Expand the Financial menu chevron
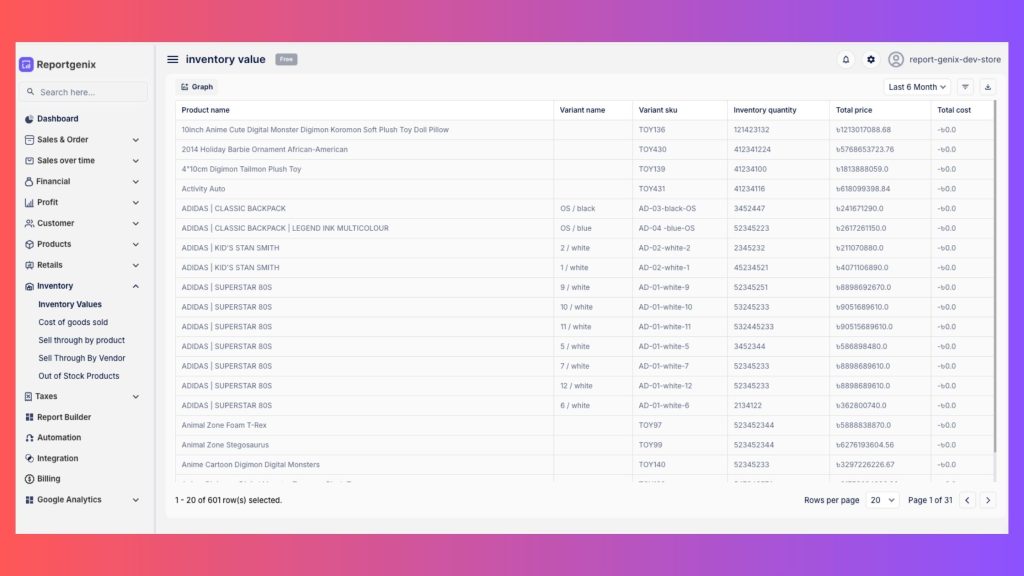Image resolution: width=1024 pixels, height=576 pixels. [136, 182]
